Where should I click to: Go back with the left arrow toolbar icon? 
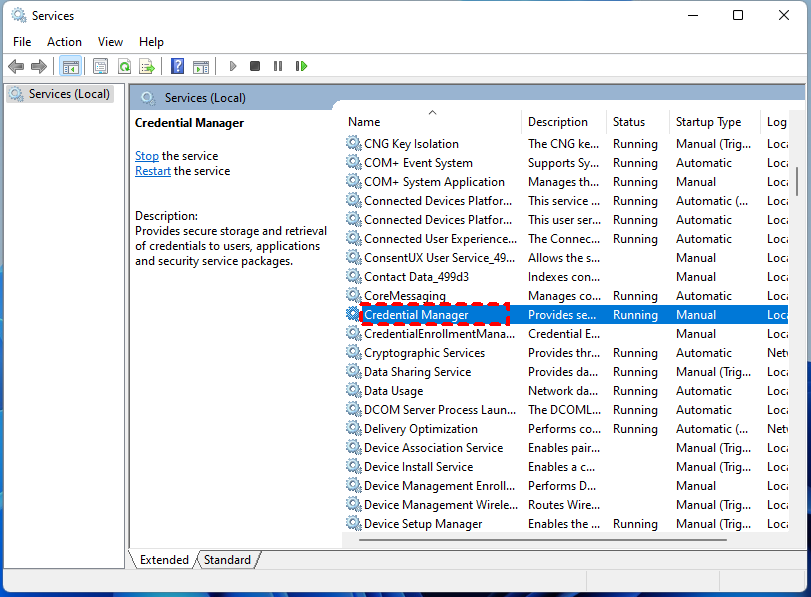point(16,66)
